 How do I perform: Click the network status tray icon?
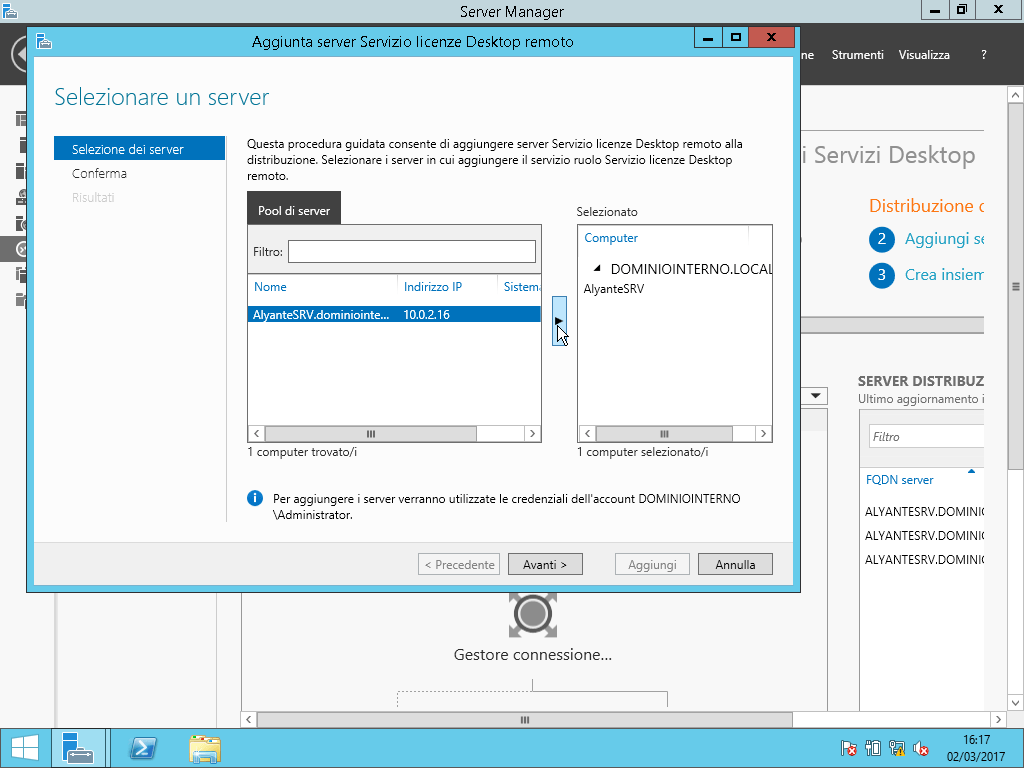coord(897,748)
